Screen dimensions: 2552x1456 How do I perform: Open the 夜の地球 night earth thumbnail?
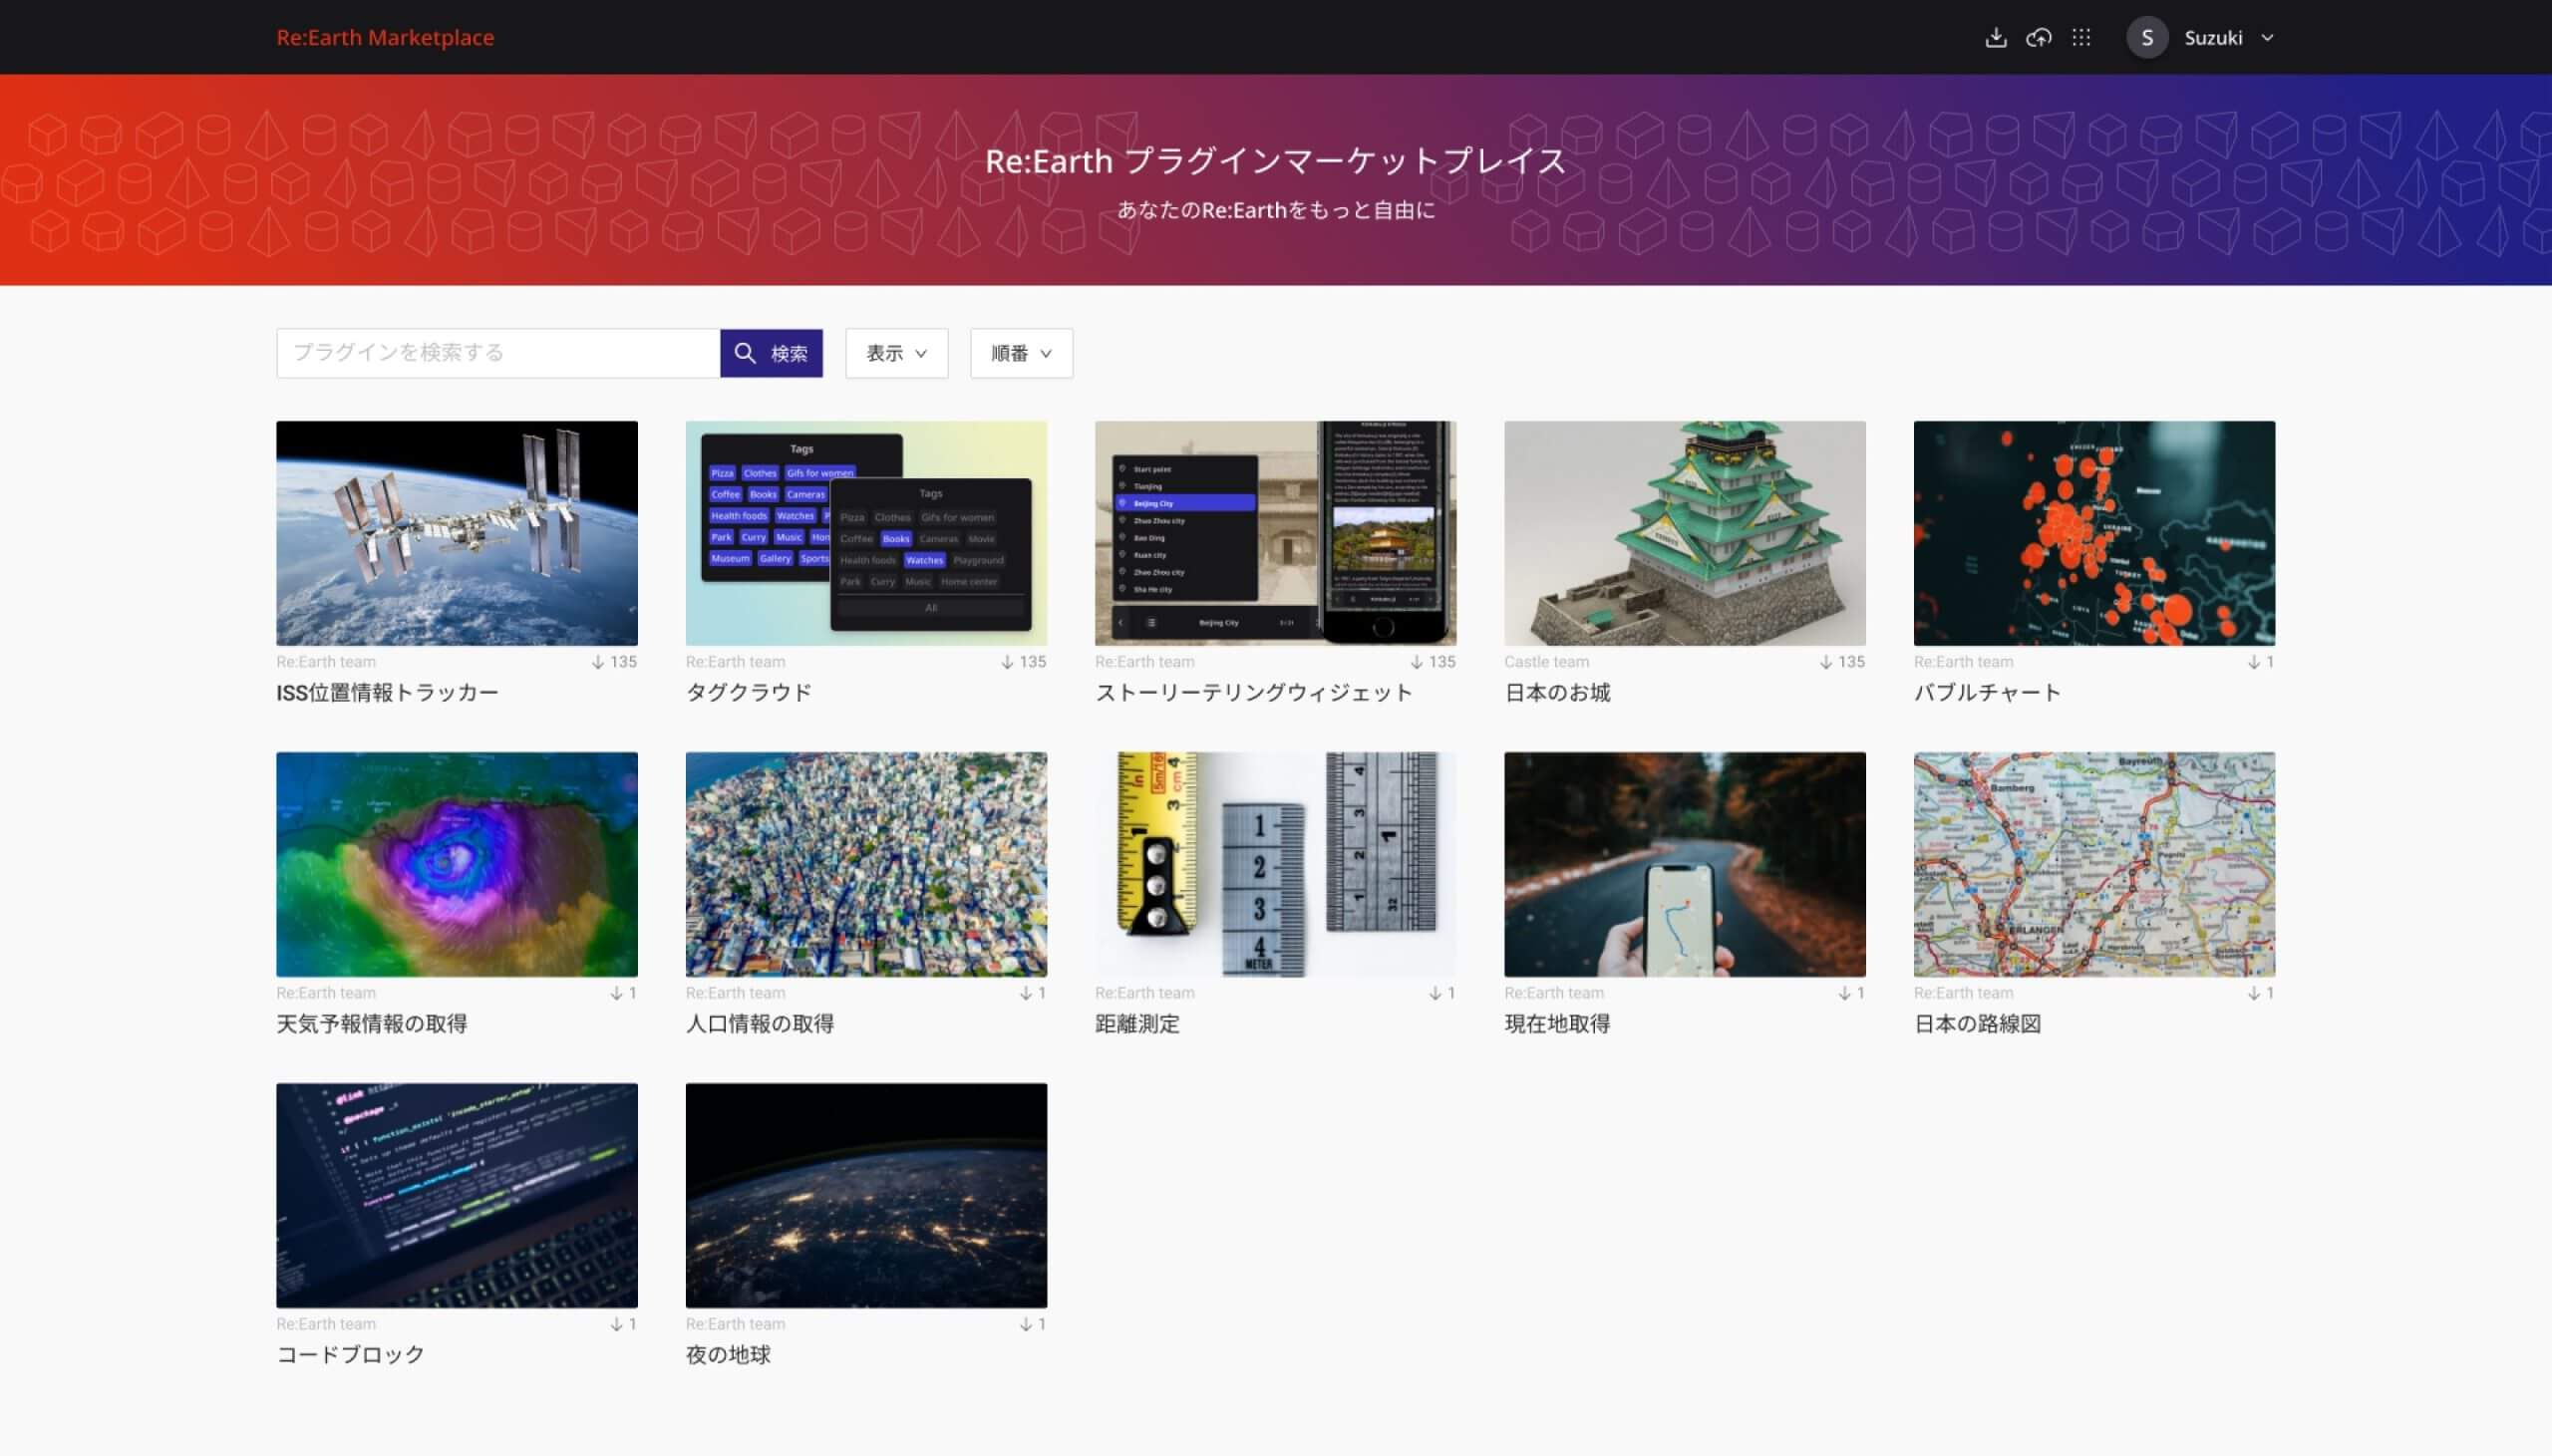point(866,1195)
